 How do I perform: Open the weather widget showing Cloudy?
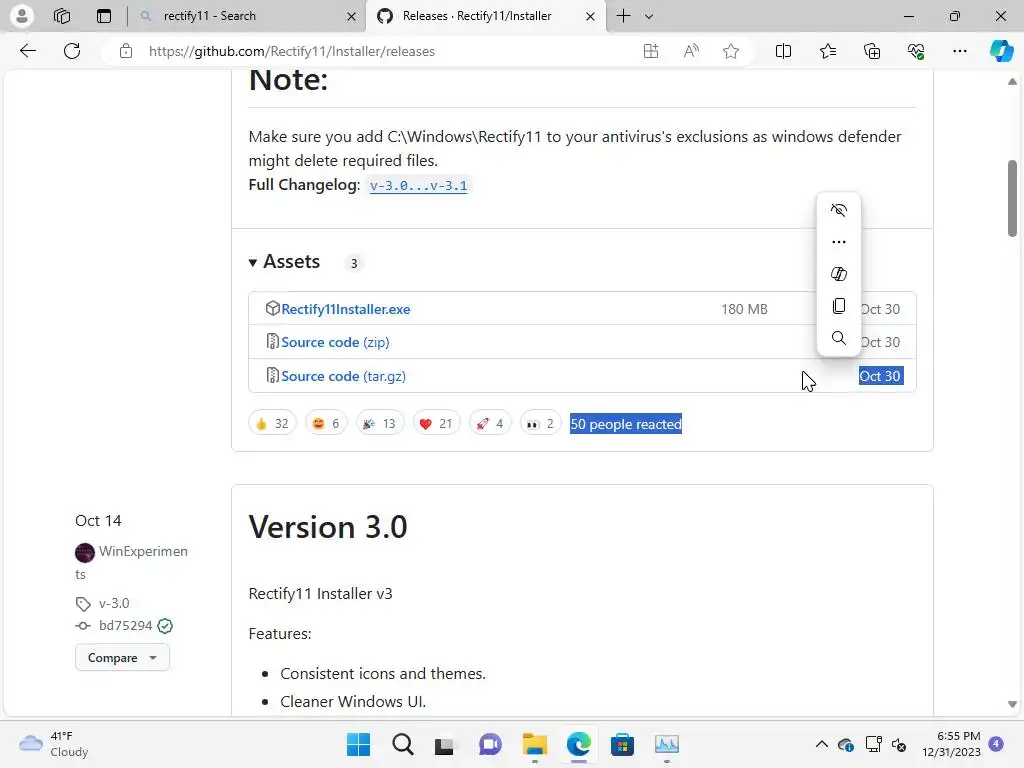point(54,744)
